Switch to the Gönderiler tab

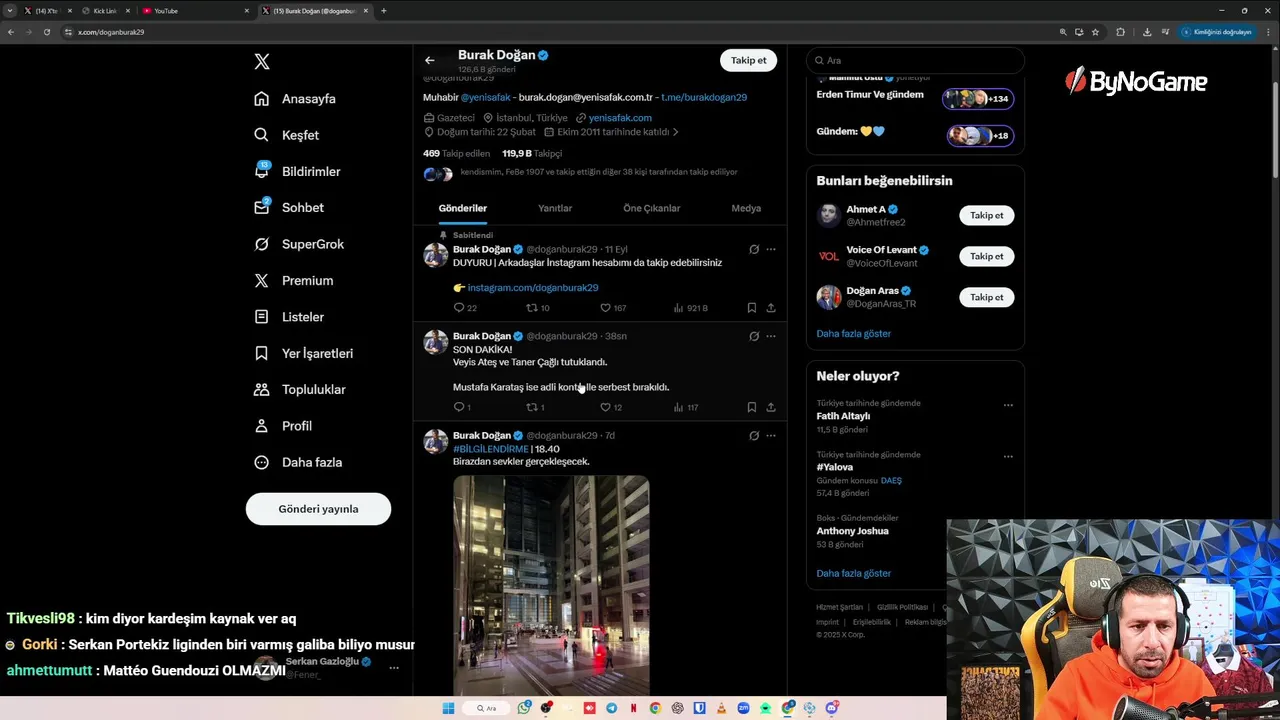tap(462, 208)
